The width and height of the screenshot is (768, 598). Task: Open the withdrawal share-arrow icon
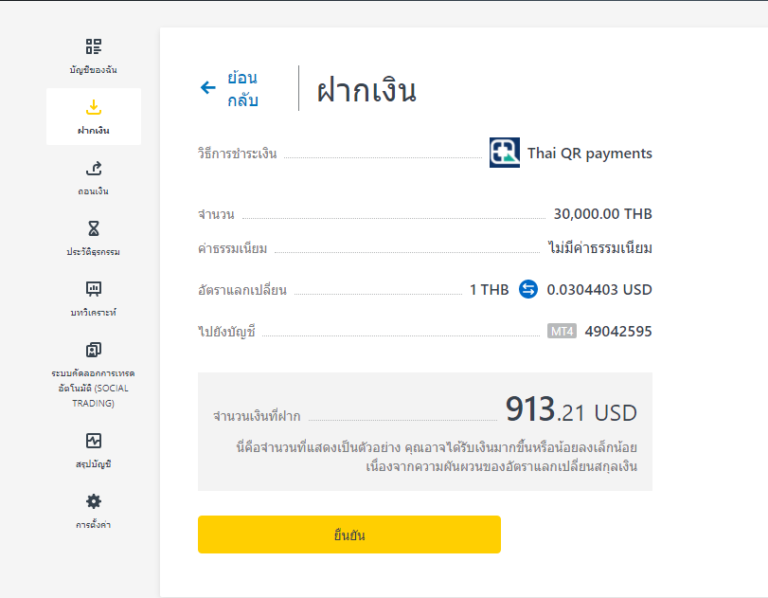click(x=94, y=168)
